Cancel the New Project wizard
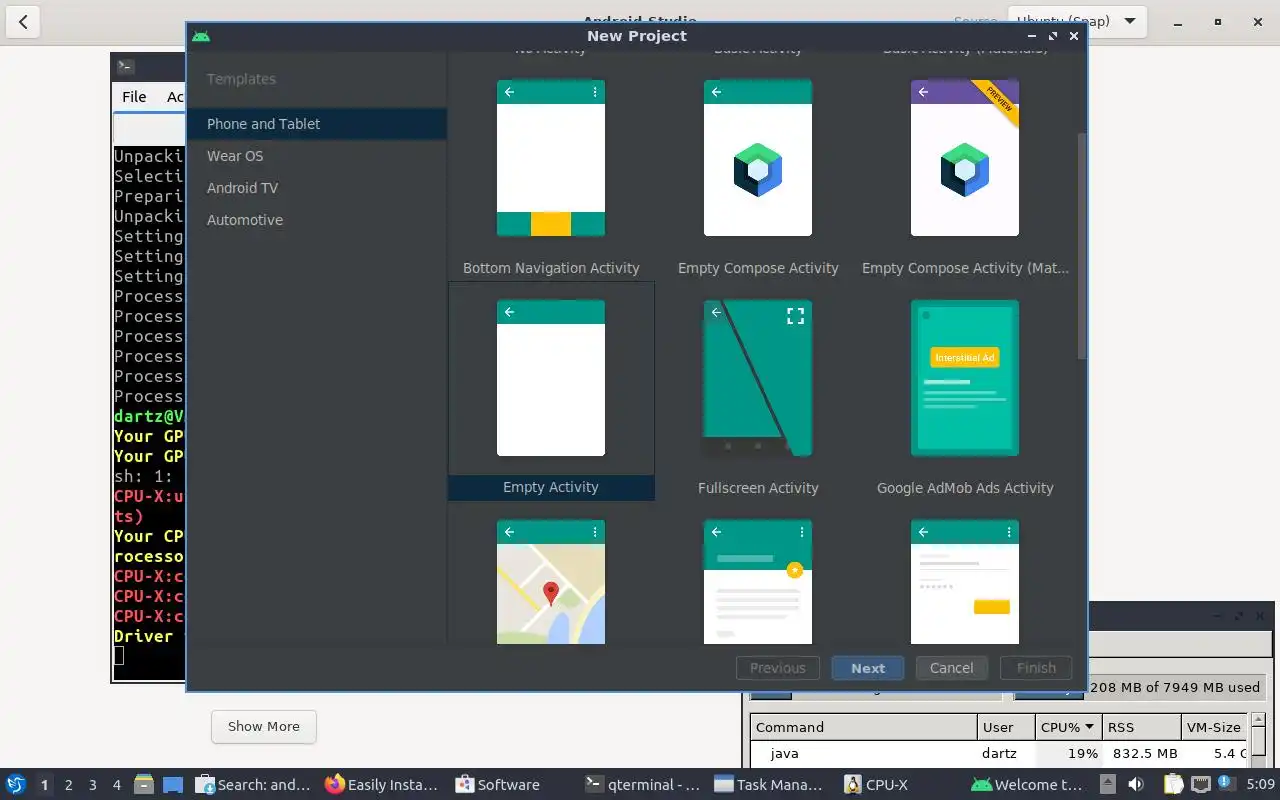The height and width of the screenshot is (800, 1280). pos(952,668)
